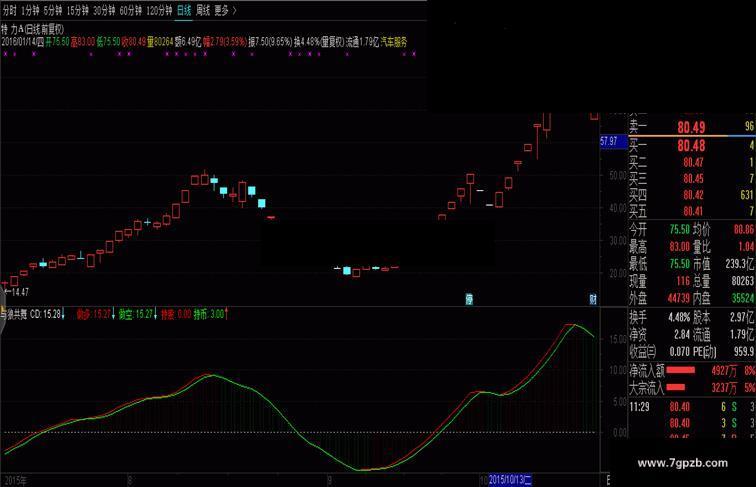Click the 换手 4.48% value

click(679, 318)
